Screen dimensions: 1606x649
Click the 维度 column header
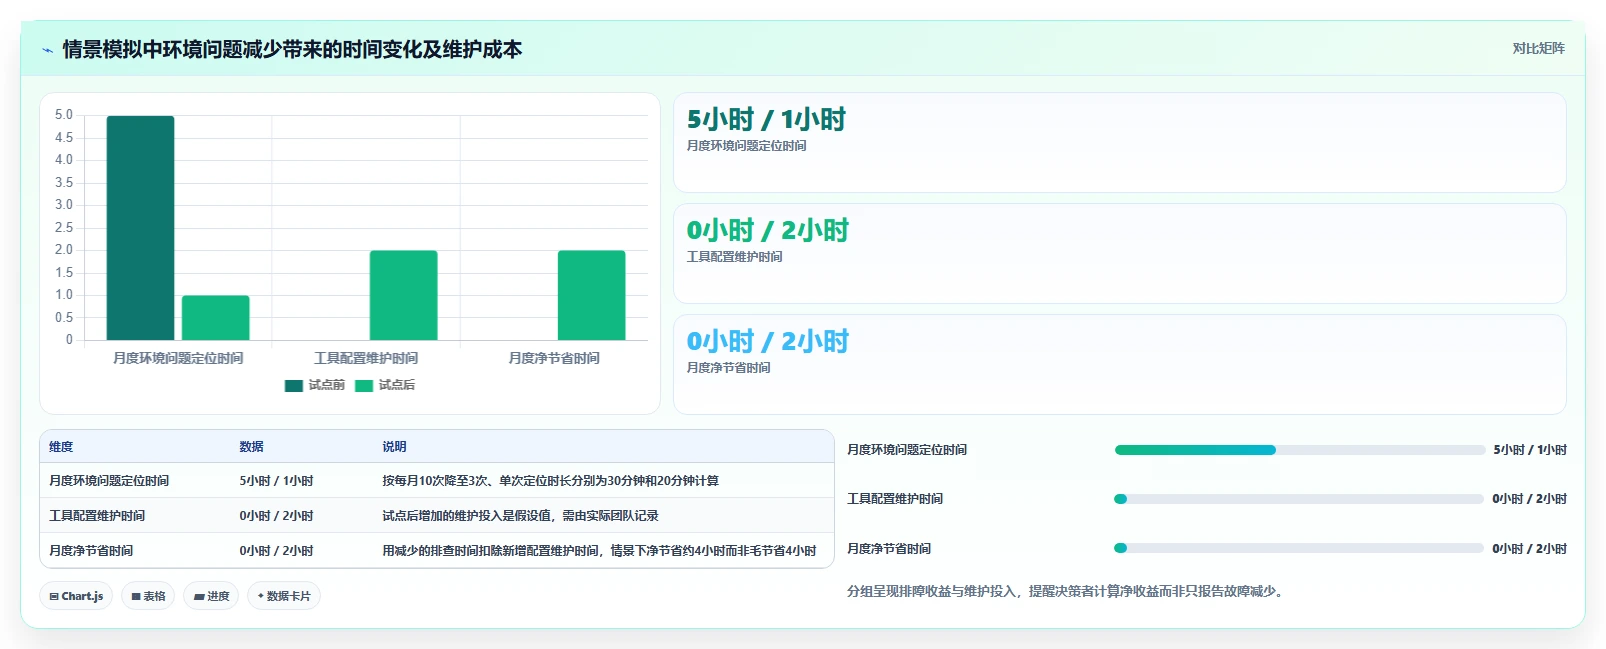[x=61, y=447]
